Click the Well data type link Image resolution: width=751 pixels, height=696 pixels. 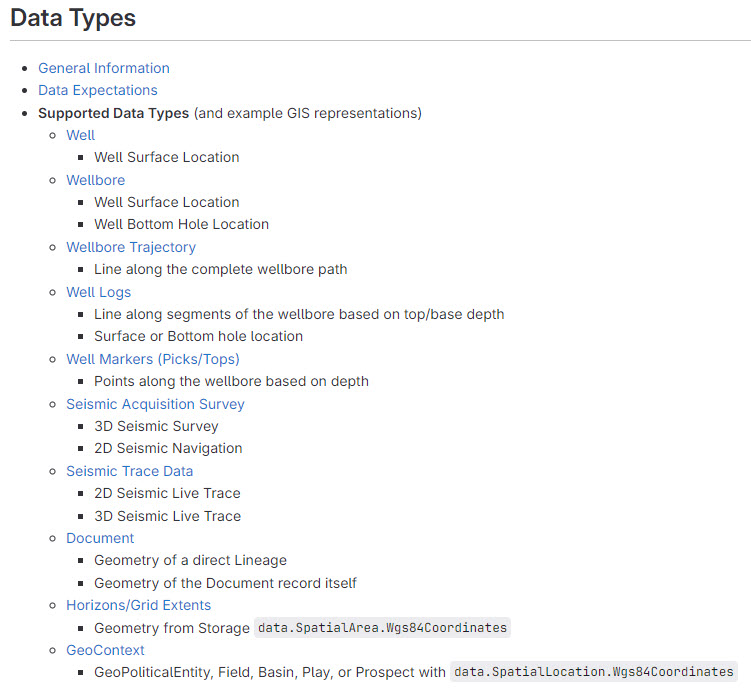point(81,135)
